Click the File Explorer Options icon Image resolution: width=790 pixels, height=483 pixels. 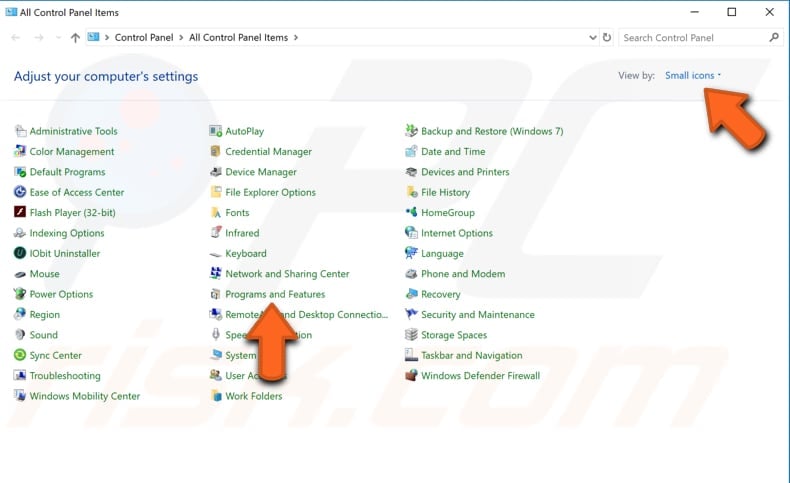(216, 192)
